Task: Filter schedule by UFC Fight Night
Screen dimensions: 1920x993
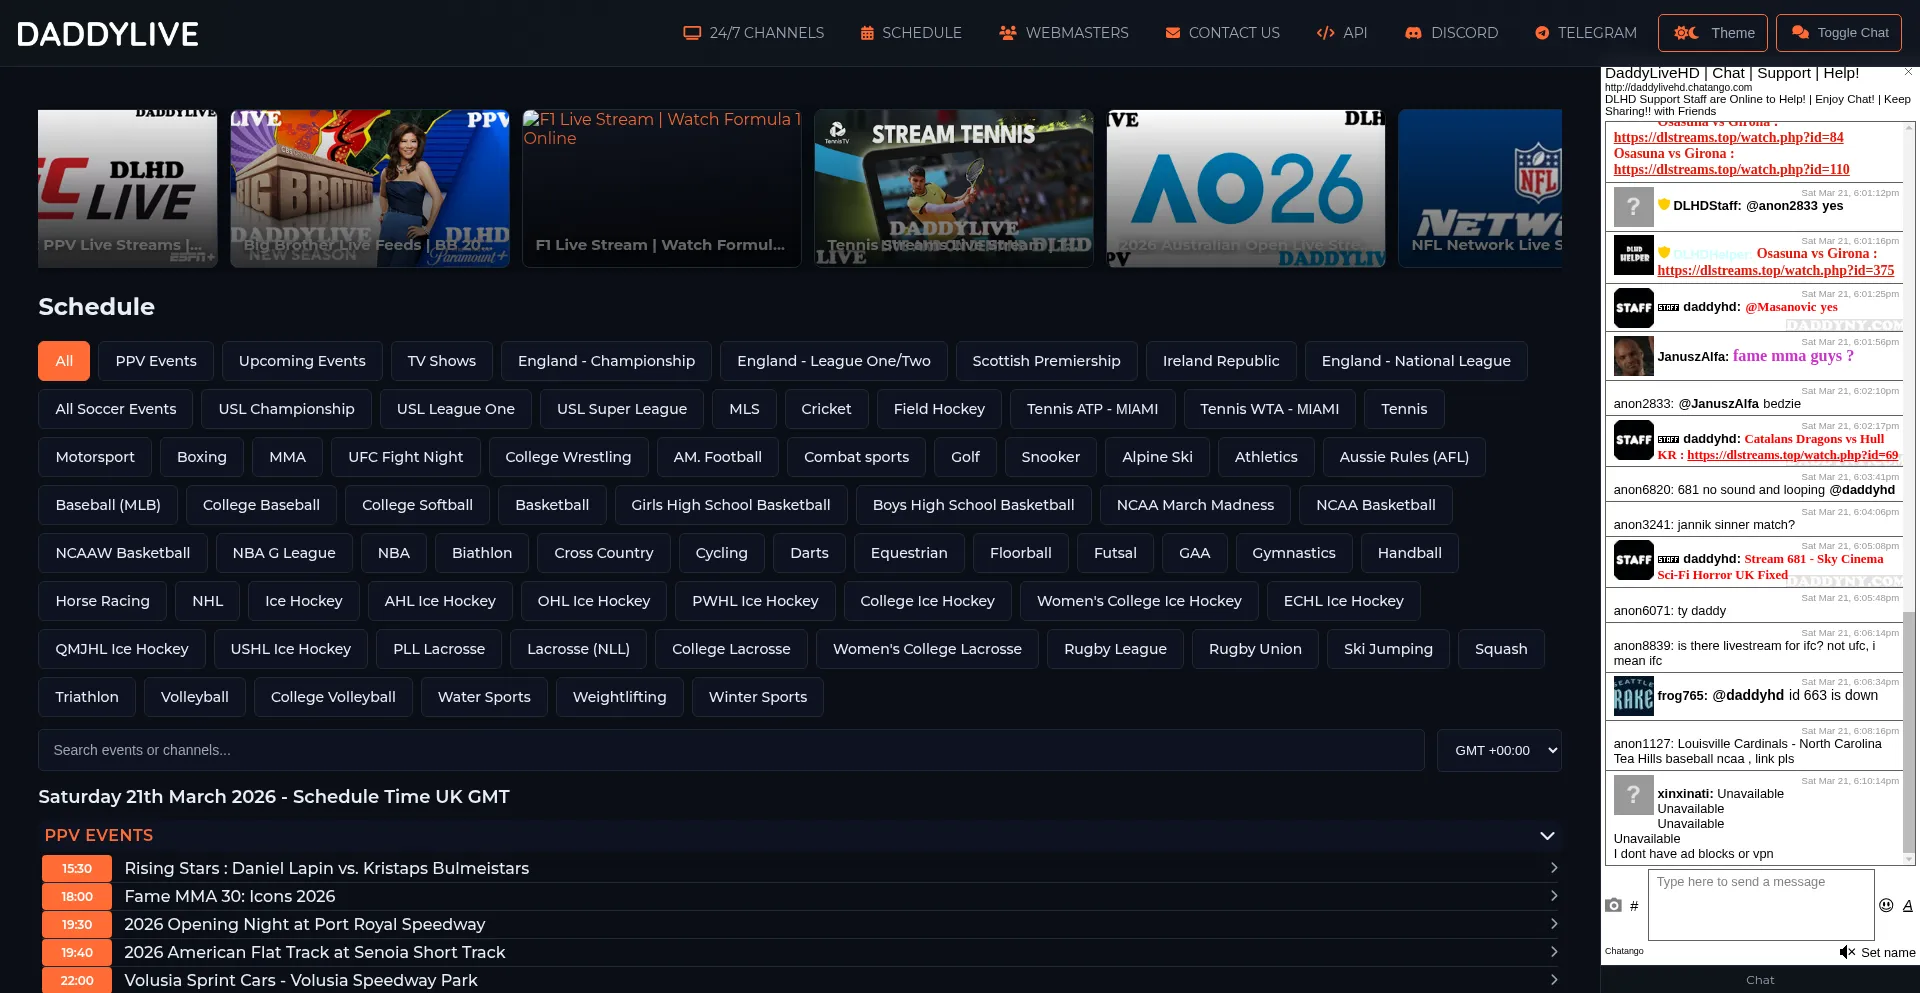Action: [x=406, y=457]
